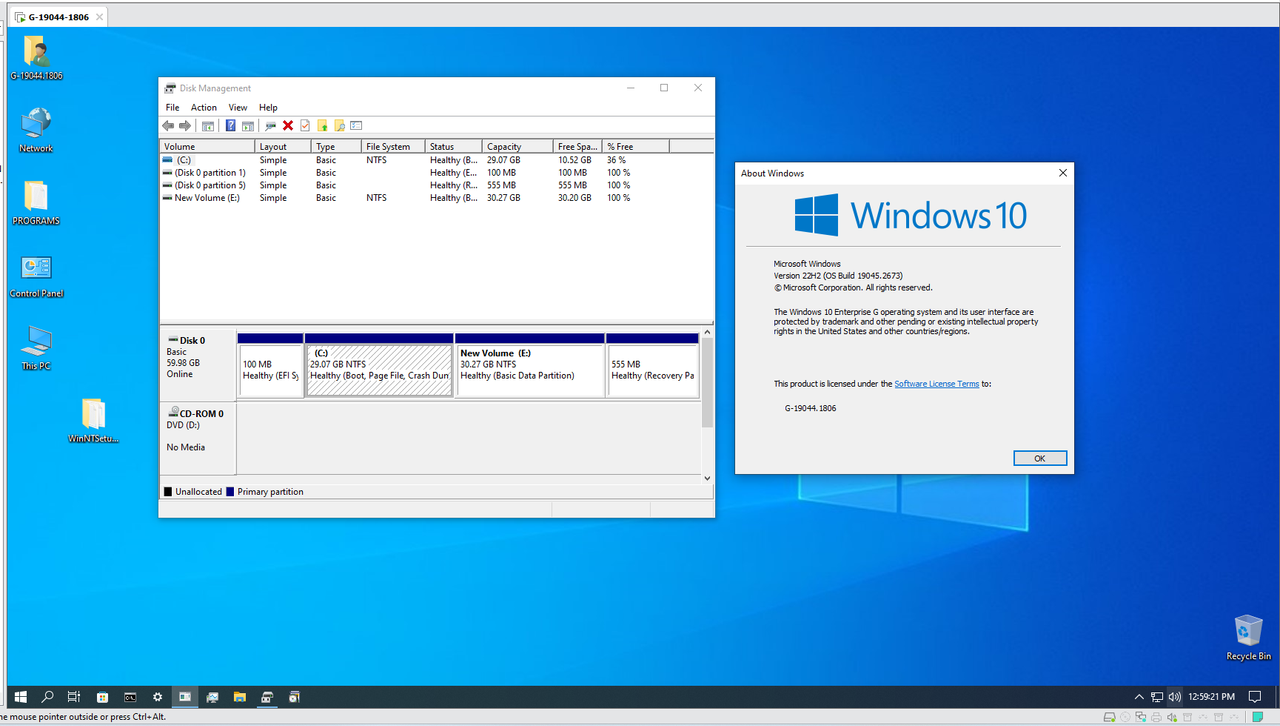This screenshot has width=1280, height=726.
Task: Click the Connect/Refresh disk toolbar icon
Action: [x=270, y=126]
